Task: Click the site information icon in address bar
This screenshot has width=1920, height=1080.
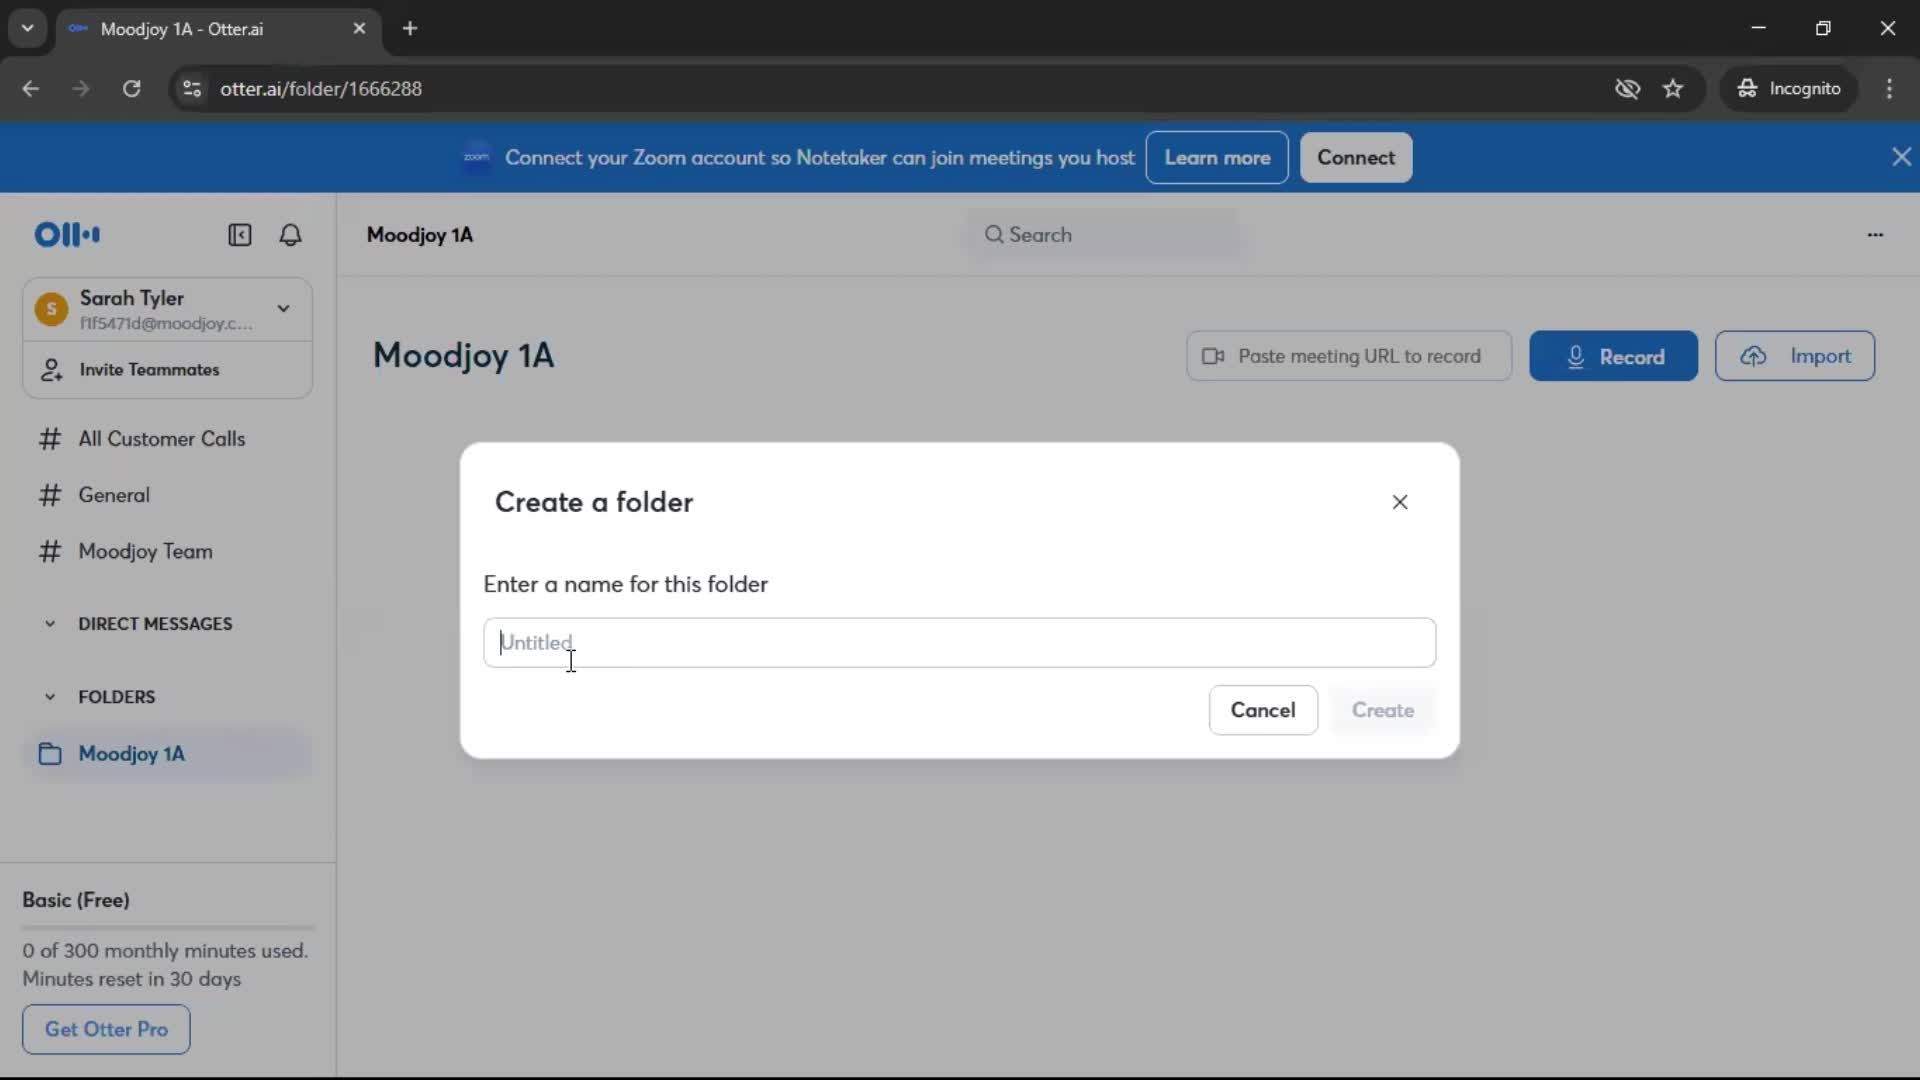Action: [x=192, y=89]
